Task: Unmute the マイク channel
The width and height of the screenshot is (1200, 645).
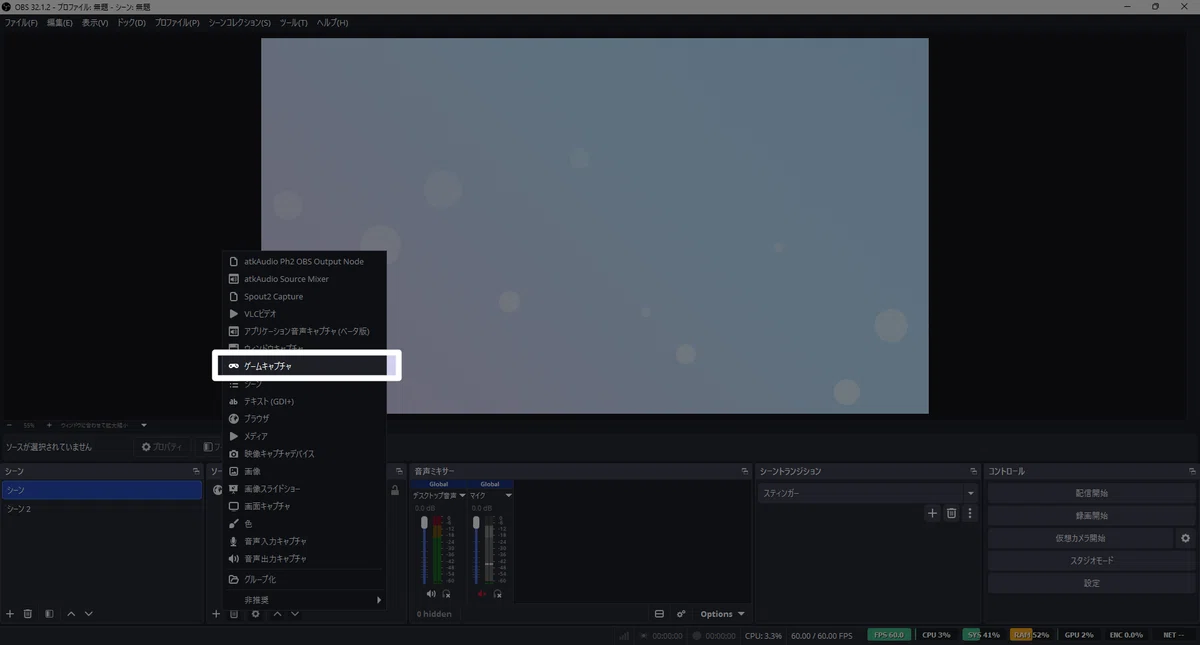Action: point(482,593)
